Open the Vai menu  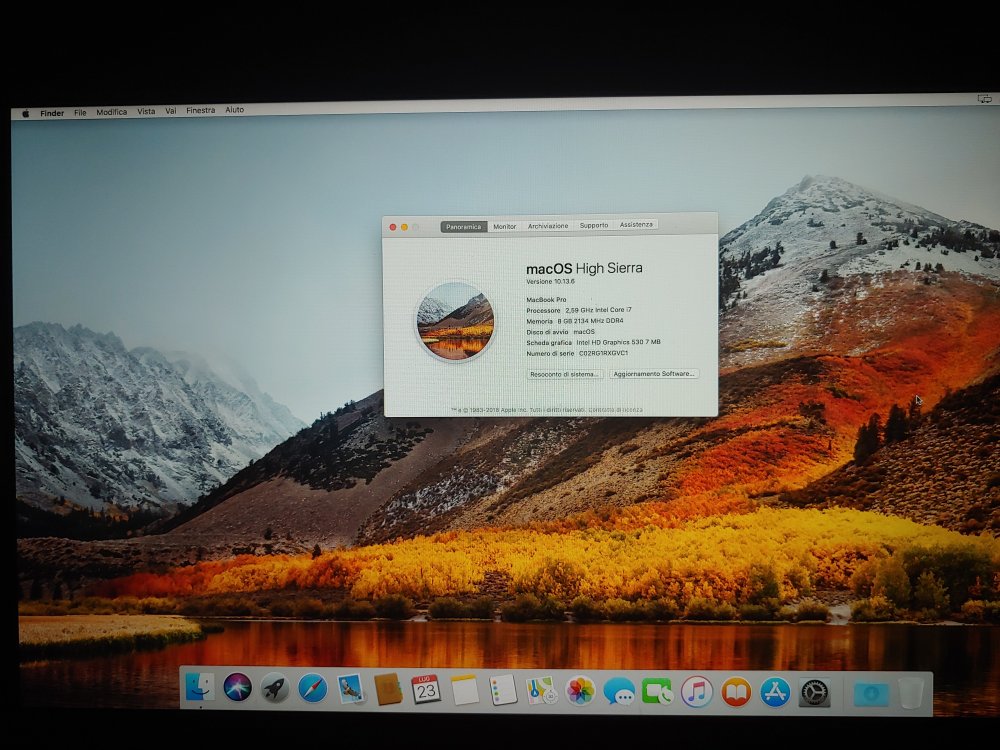coord(171,110)
